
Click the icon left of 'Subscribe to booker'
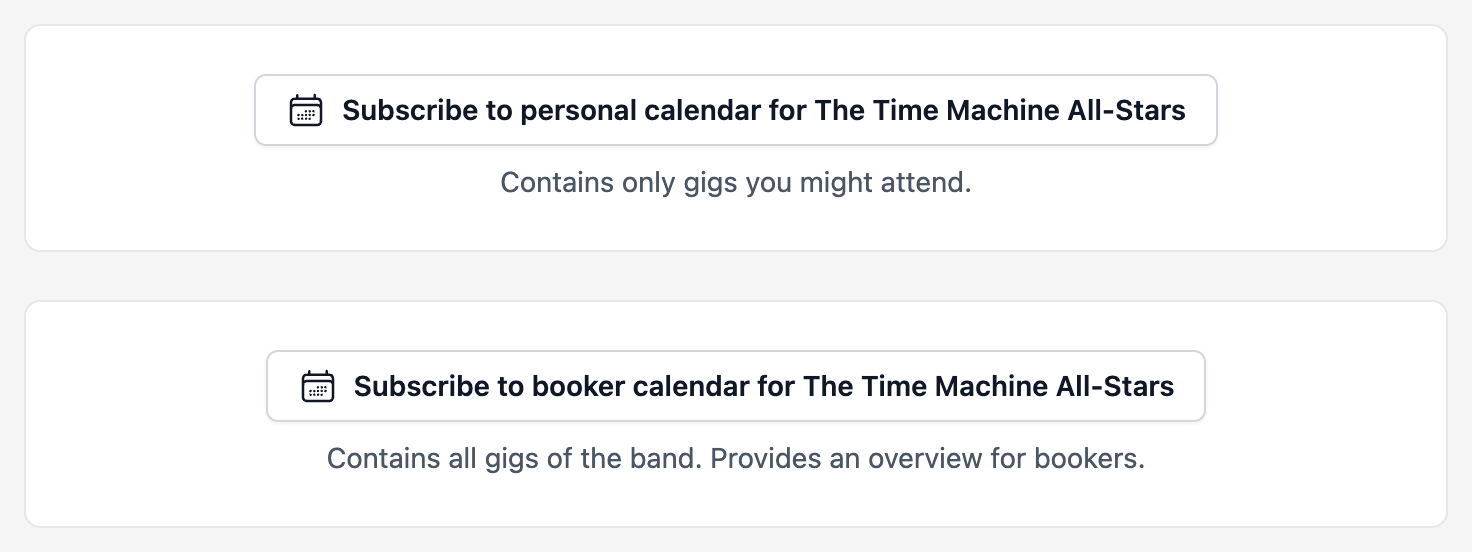[x=318, y=386]
